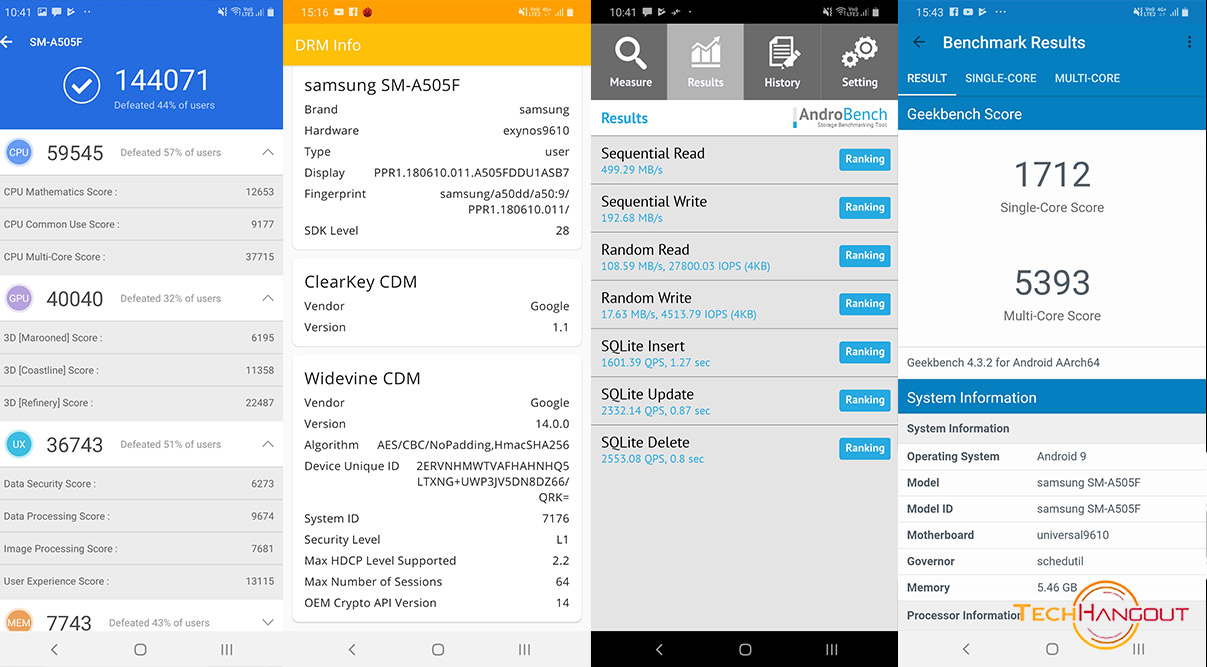Screen dimensions: 1207x667
Task: Select the Results tab in AndroBench
Action: [x=706, y=61]
